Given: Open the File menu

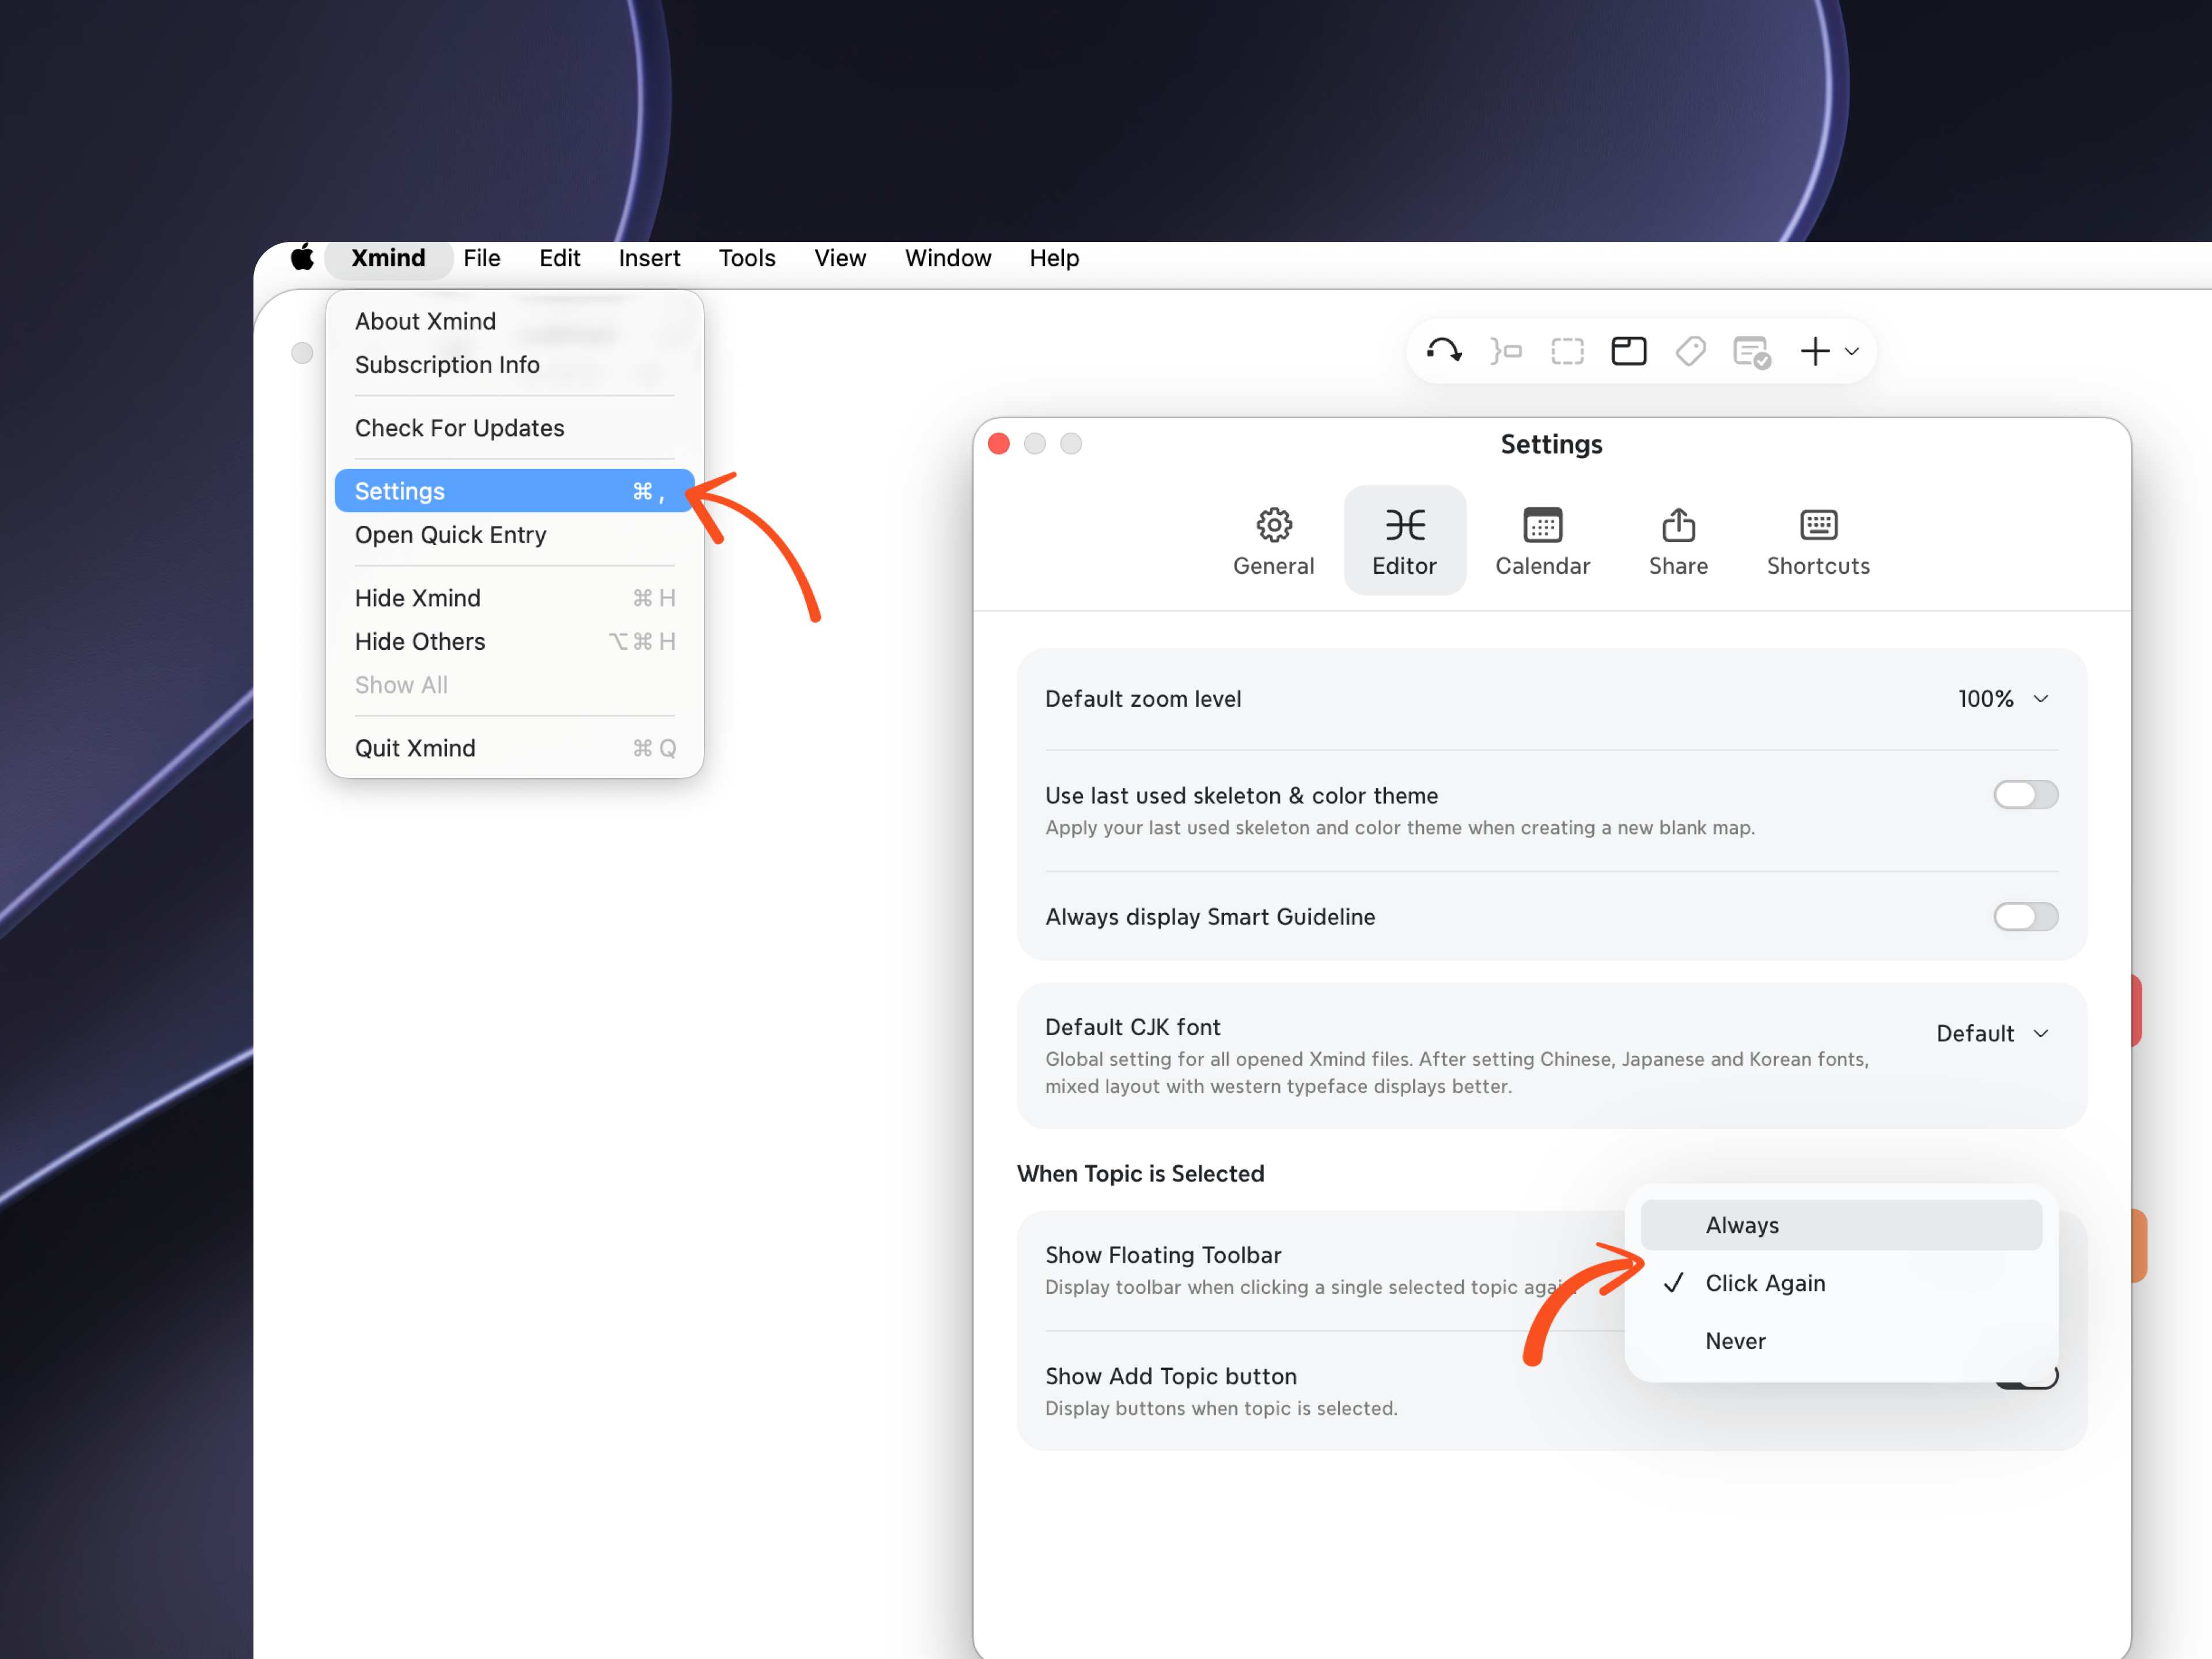Looking at the screenshot, I should (x=482, y=258).
